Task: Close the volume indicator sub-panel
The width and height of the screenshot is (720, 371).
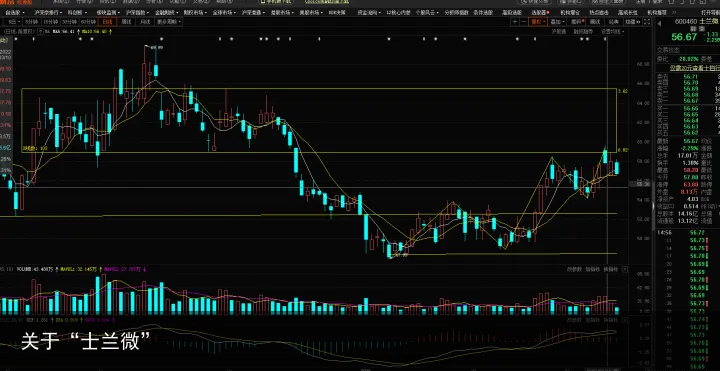Action: 624,270
